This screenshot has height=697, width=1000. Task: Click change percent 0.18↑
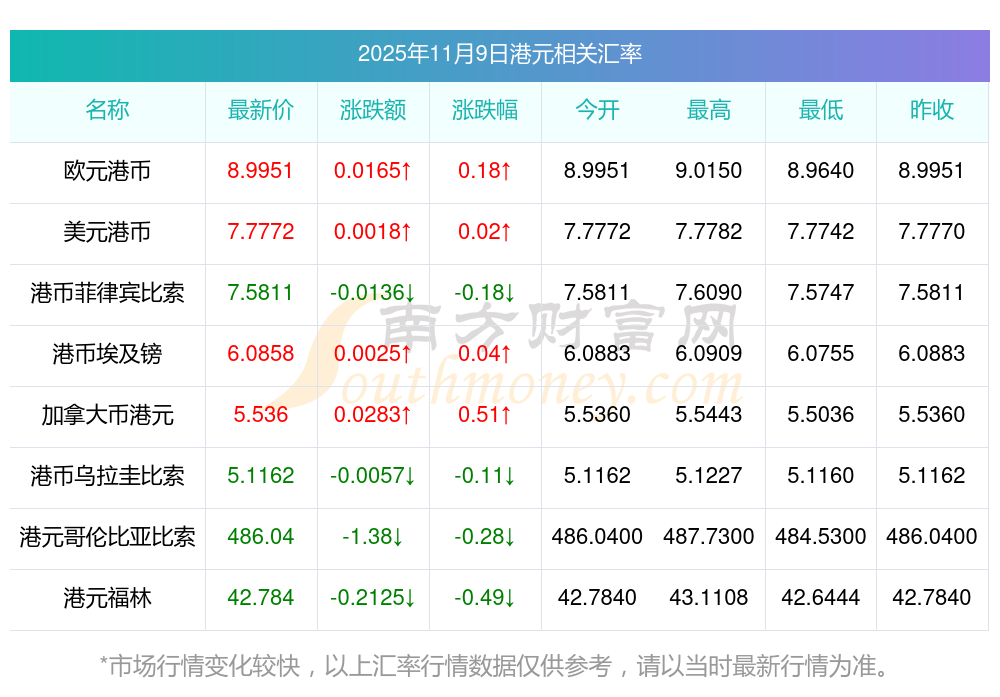pos(485,171)
